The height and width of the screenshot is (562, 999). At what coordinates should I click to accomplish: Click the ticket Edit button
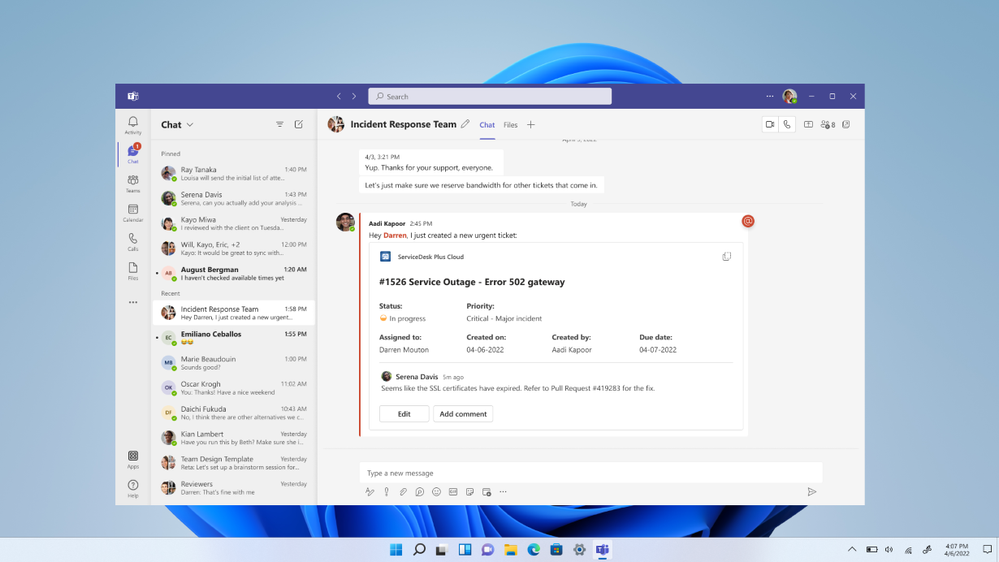(x=404, y=414)
